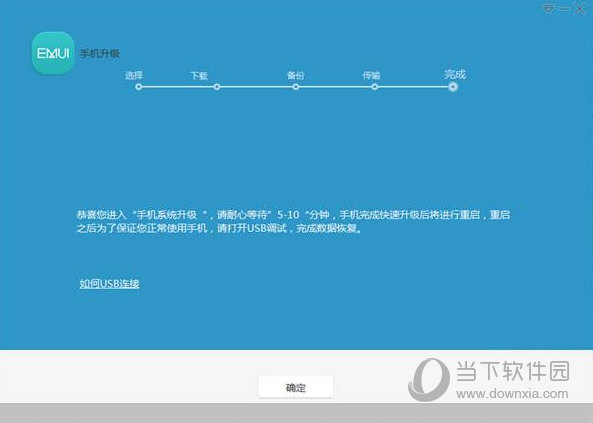
Task: Select the 选择 step marker
Action: tap(138, 87)
